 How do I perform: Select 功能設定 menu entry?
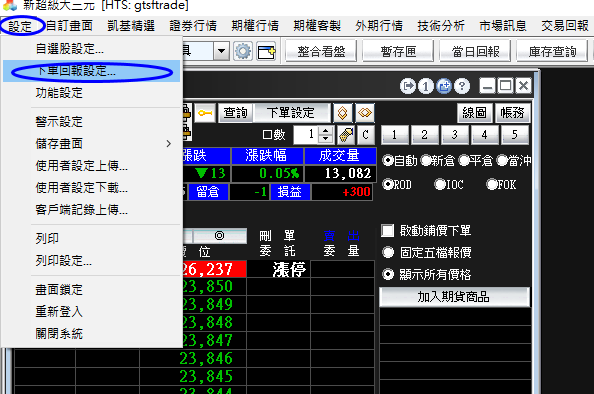pos(91,93)
